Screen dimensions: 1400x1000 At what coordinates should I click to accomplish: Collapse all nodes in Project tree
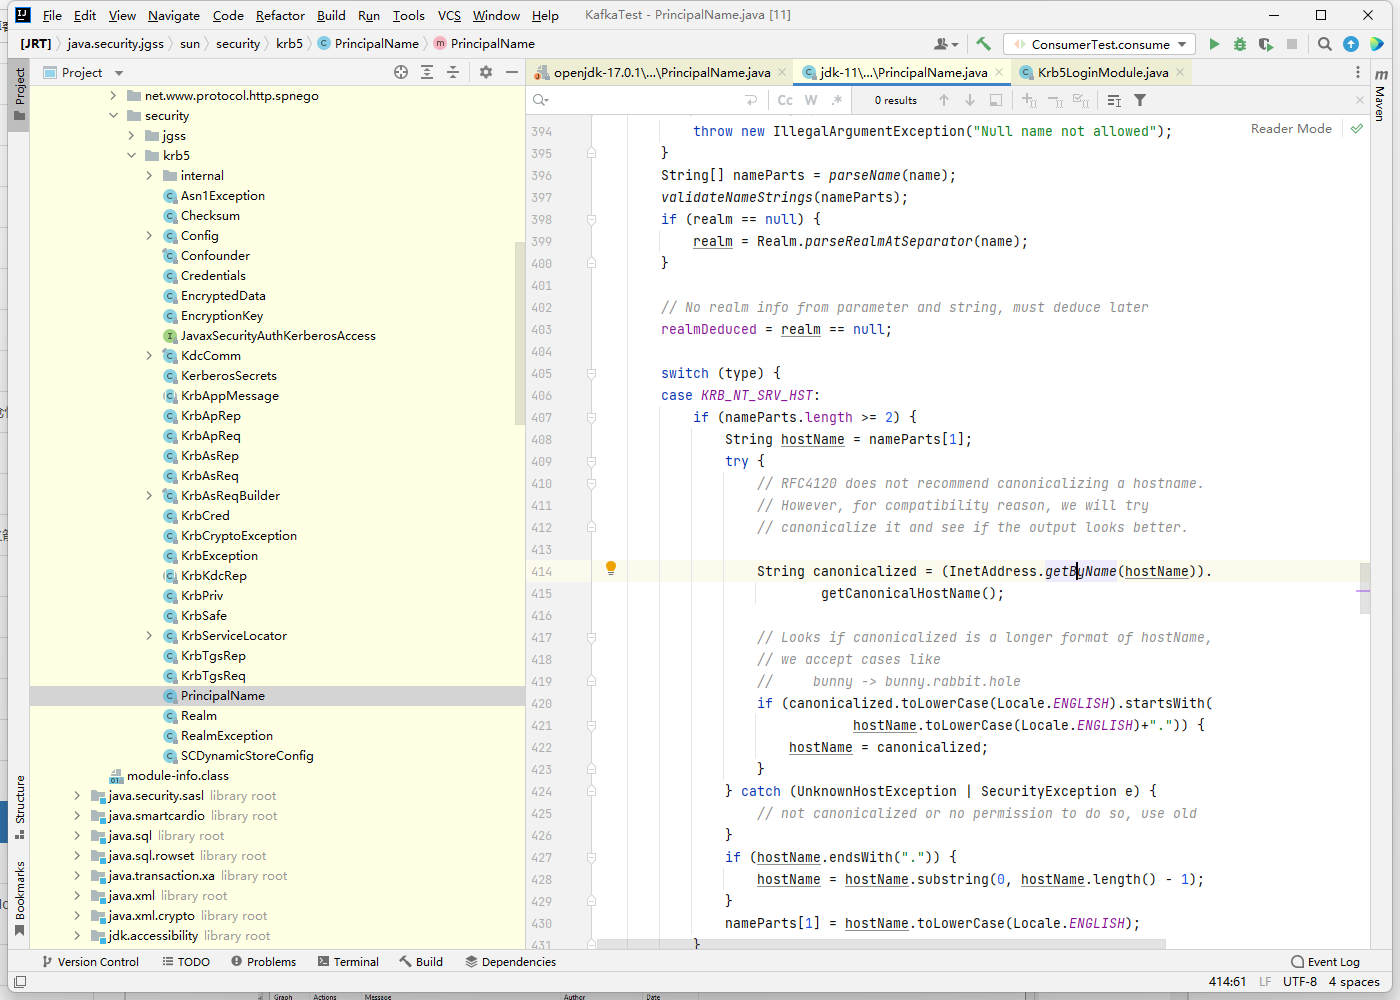453,72
